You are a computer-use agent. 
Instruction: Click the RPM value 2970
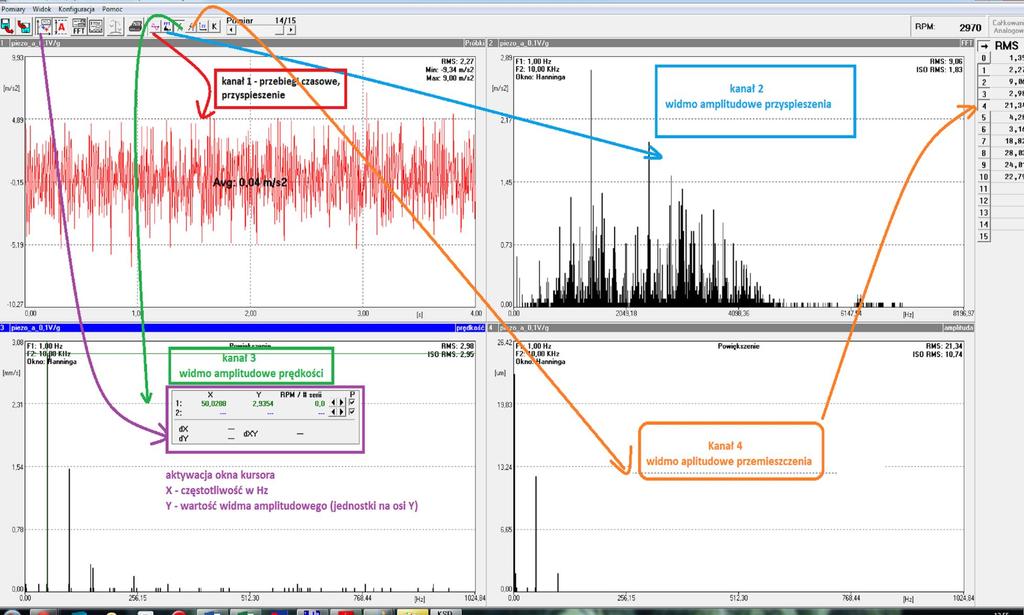click(970, 27)
